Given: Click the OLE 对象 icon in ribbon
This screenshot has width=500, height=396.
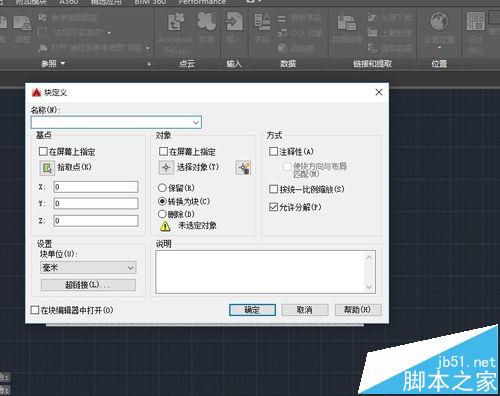Looking at the screenshot, I should (282, 33).
